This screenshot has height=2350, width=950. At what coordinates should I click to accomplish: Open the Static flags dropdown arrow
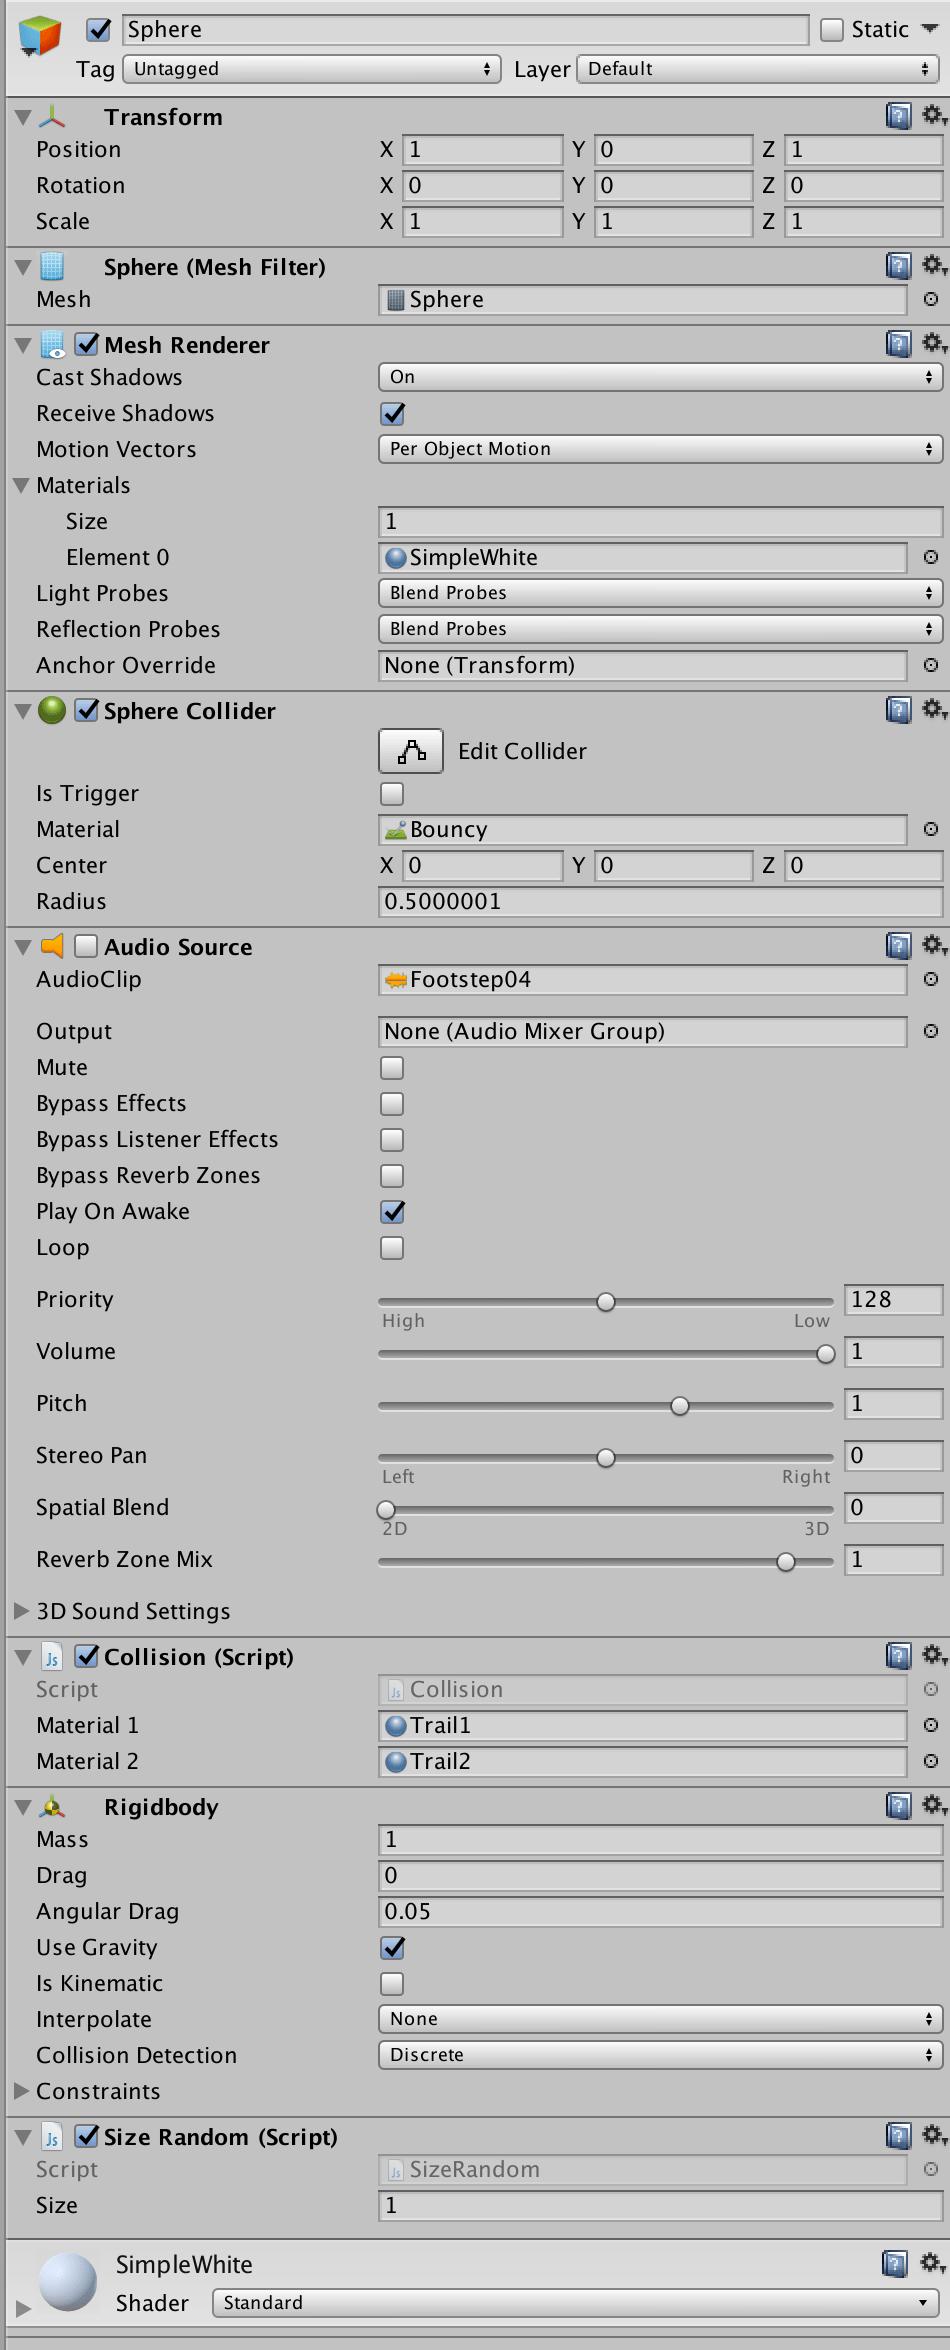pyautogui.click(x=929, y=29)
